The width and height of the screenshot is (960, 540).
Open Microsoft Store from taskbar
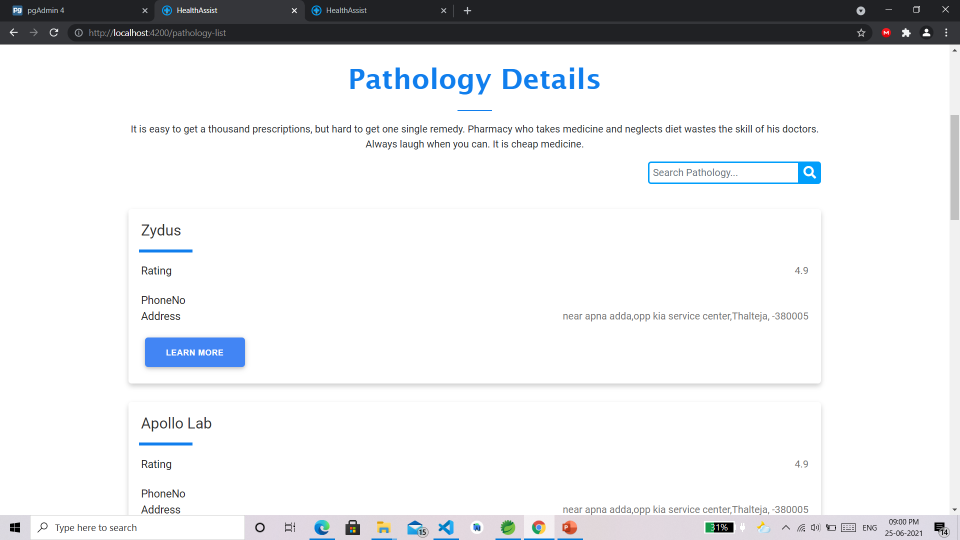352,527
